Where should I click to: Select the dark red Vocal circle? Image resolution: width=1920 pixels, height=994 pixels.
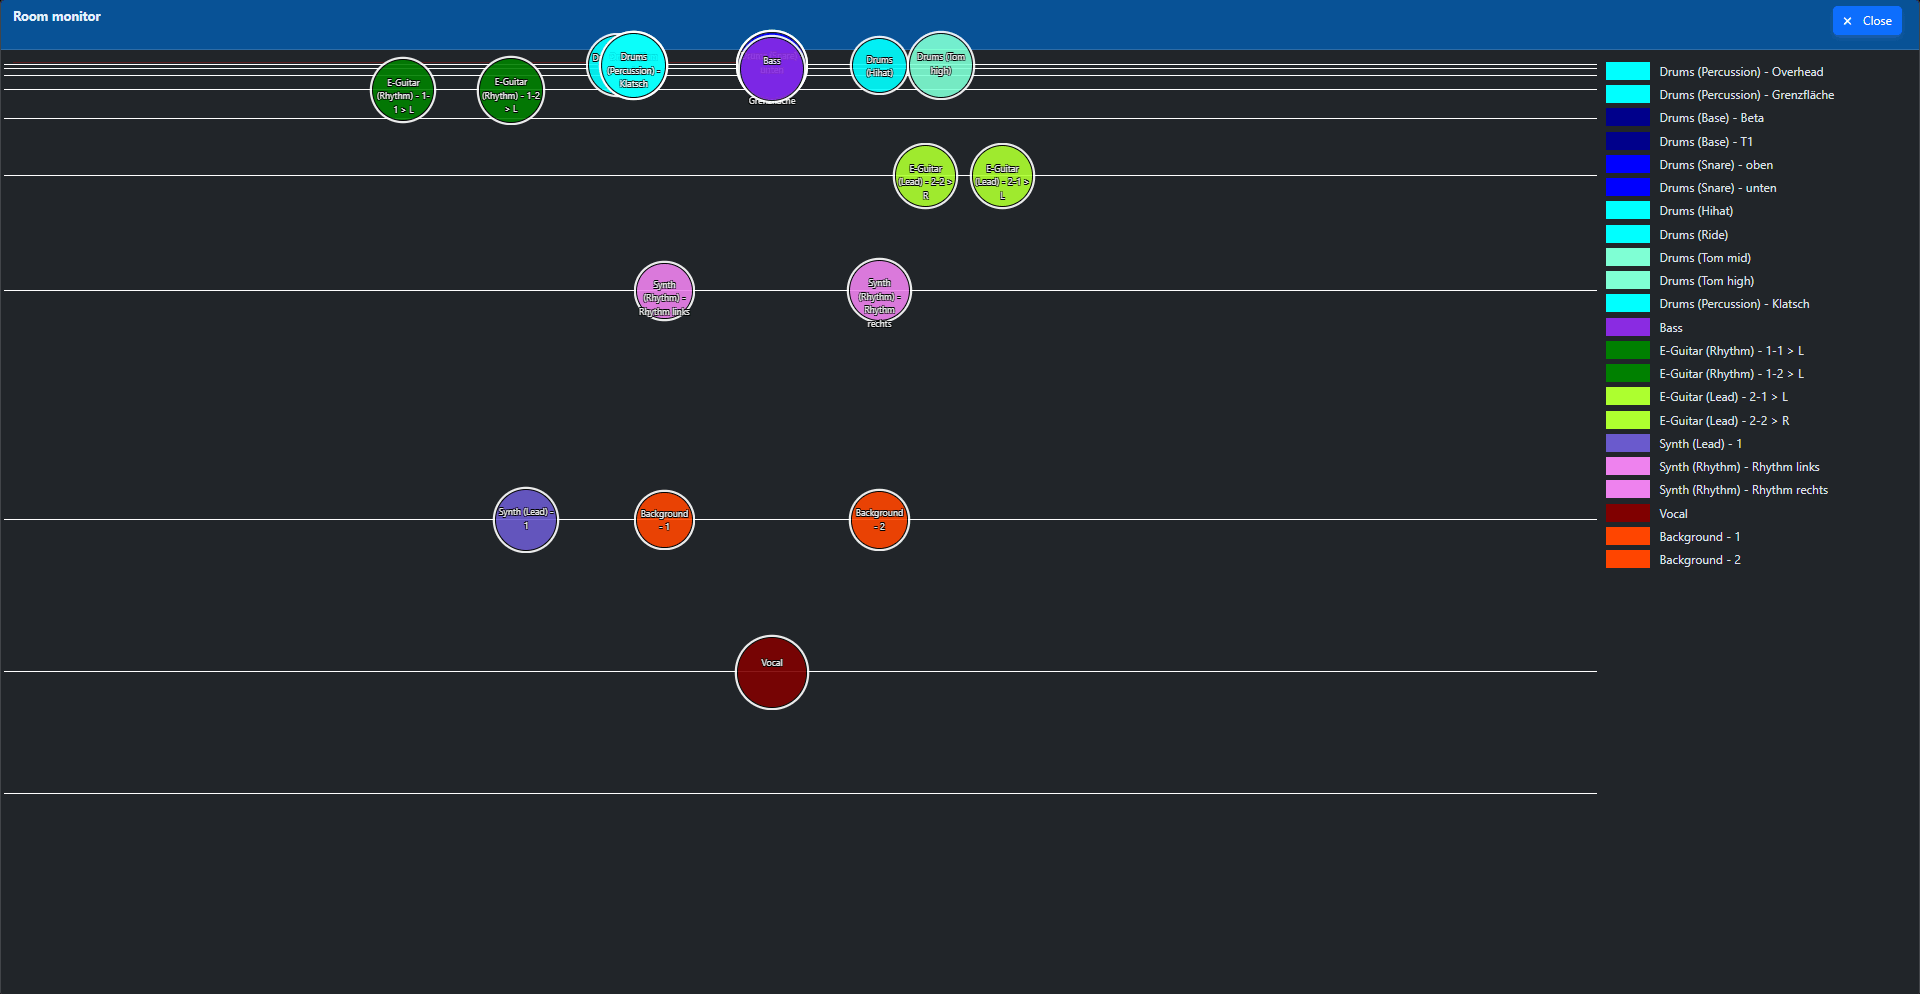pyautogui.click(x=772, y=672)
